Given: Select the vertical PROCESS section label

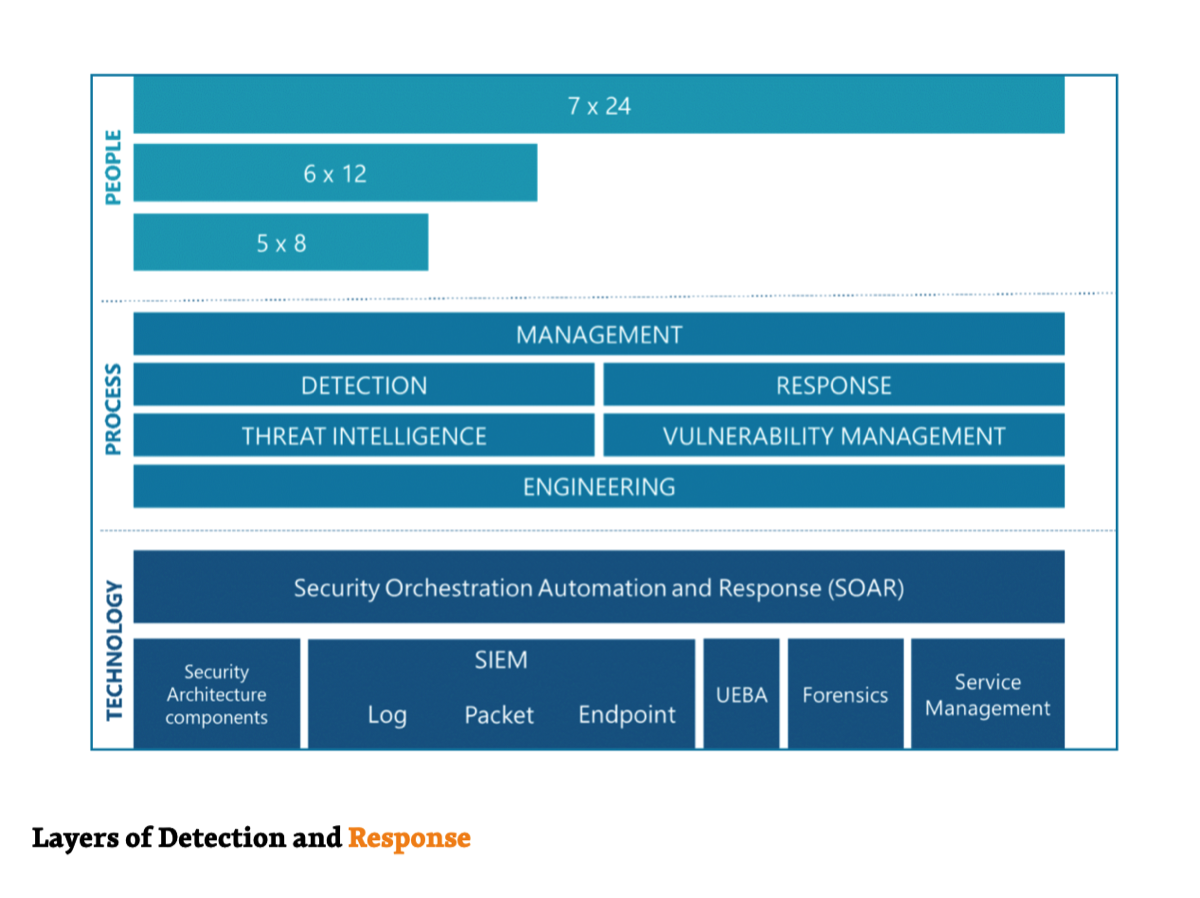Looking at the screenshot, I should [x=113, y=409].
